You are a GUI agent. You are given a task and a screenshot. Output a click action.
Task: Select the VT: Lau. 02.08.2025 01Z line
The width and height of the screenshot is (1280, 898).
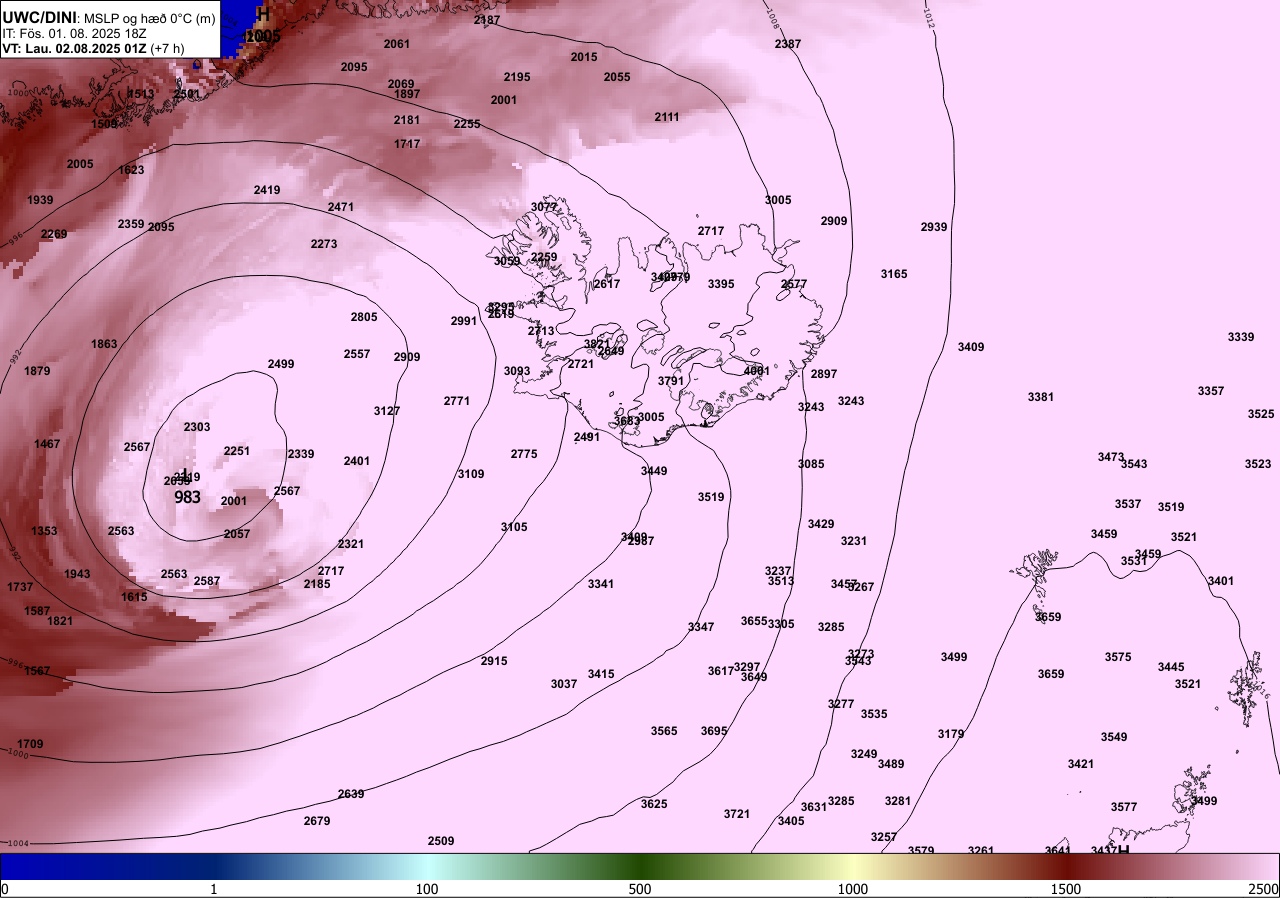coord(93,48)
